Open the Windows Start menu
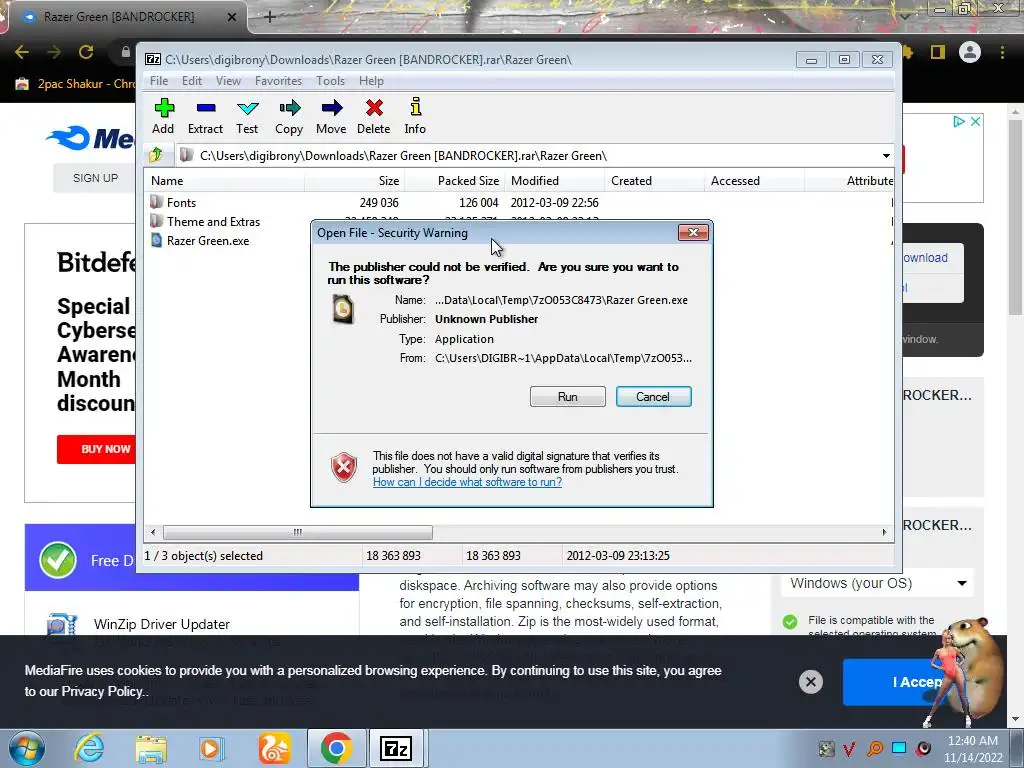The height and width of the screenshot is (768, 1024). point(26,748)
